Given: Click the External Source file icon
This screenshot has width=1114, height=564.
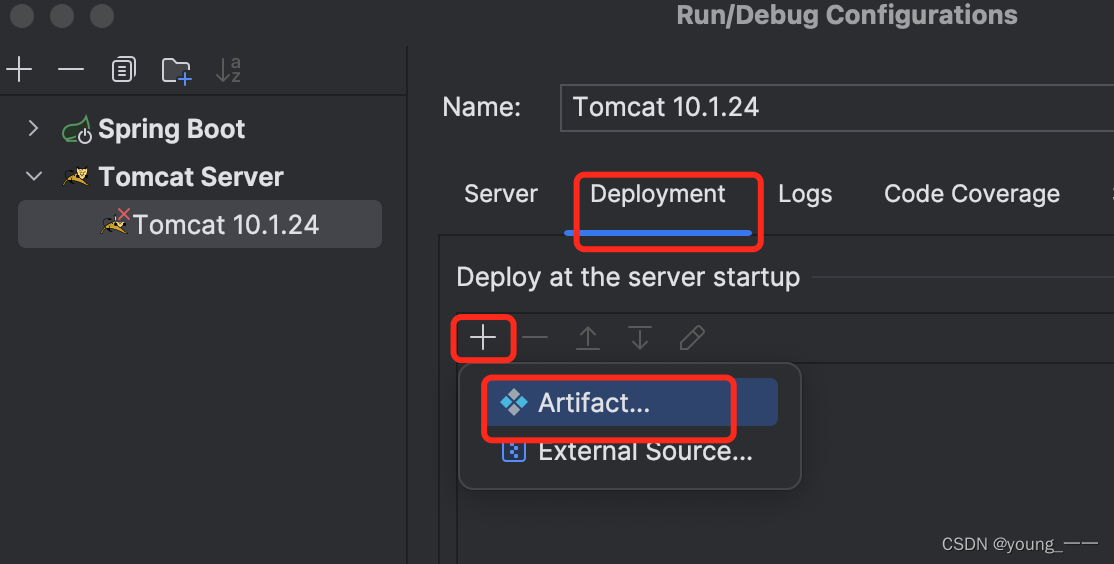Looking at the screenshot, I should pos(514,450).
